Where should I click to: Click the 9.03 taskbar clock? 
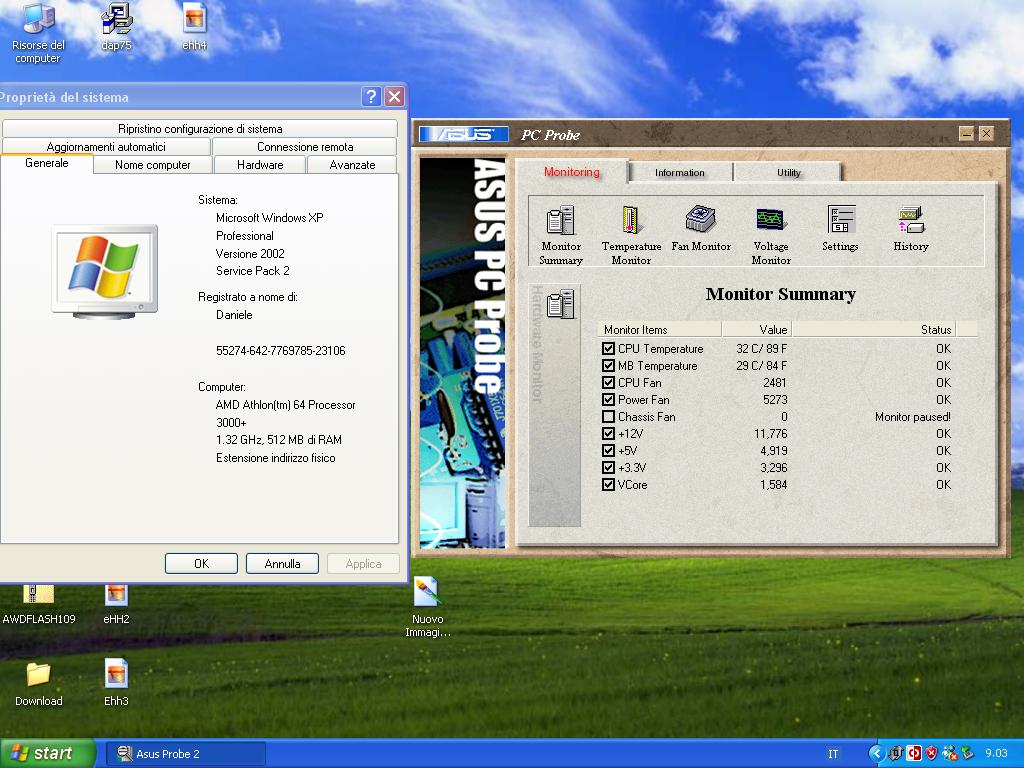[997, 753]
